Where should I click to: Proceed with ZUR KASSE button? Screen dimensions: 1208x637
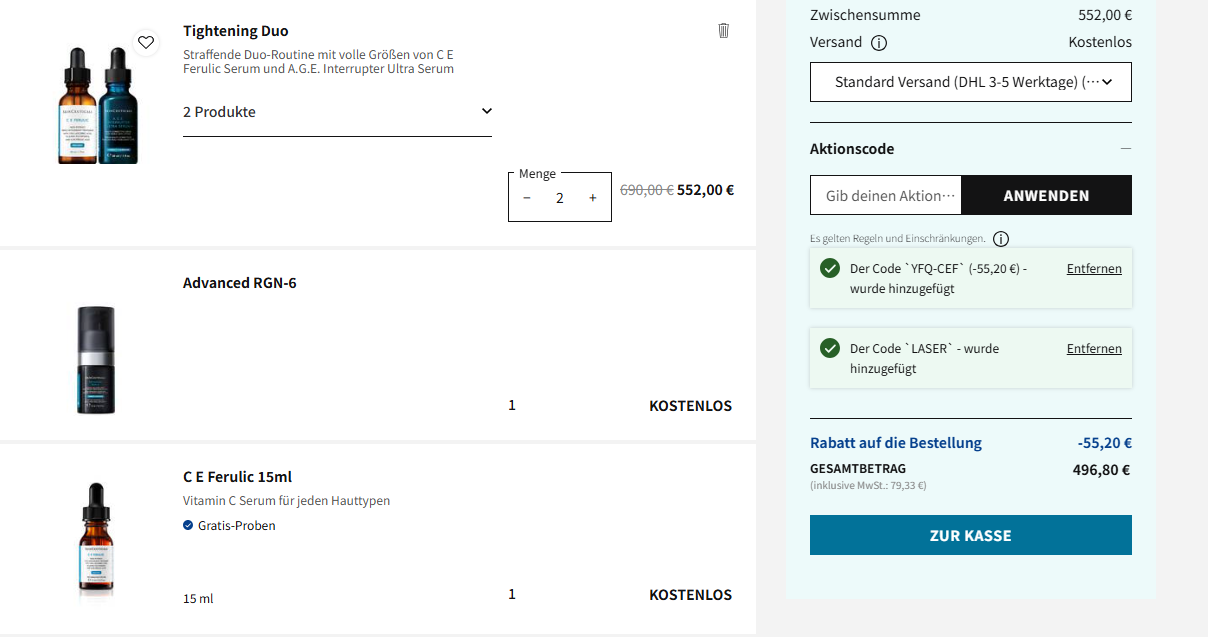click(970, 535)
